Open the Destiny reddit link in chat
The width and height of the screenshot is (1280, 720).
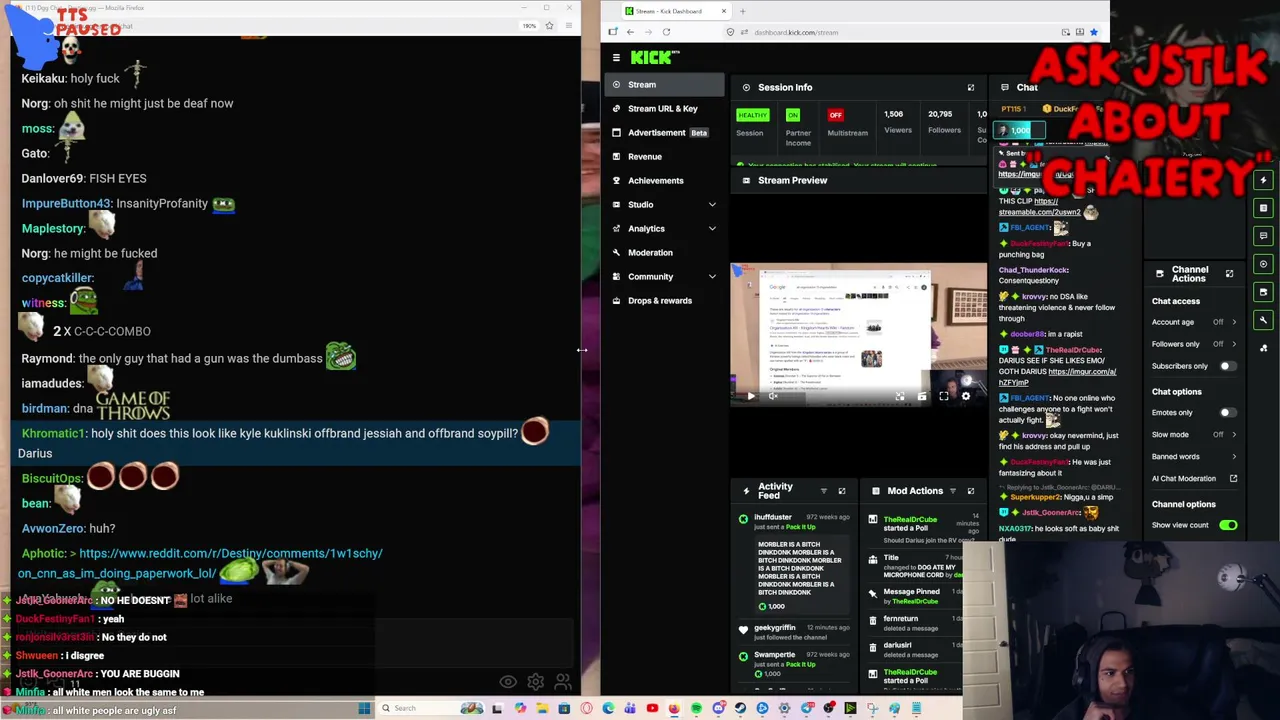[200, 563]
